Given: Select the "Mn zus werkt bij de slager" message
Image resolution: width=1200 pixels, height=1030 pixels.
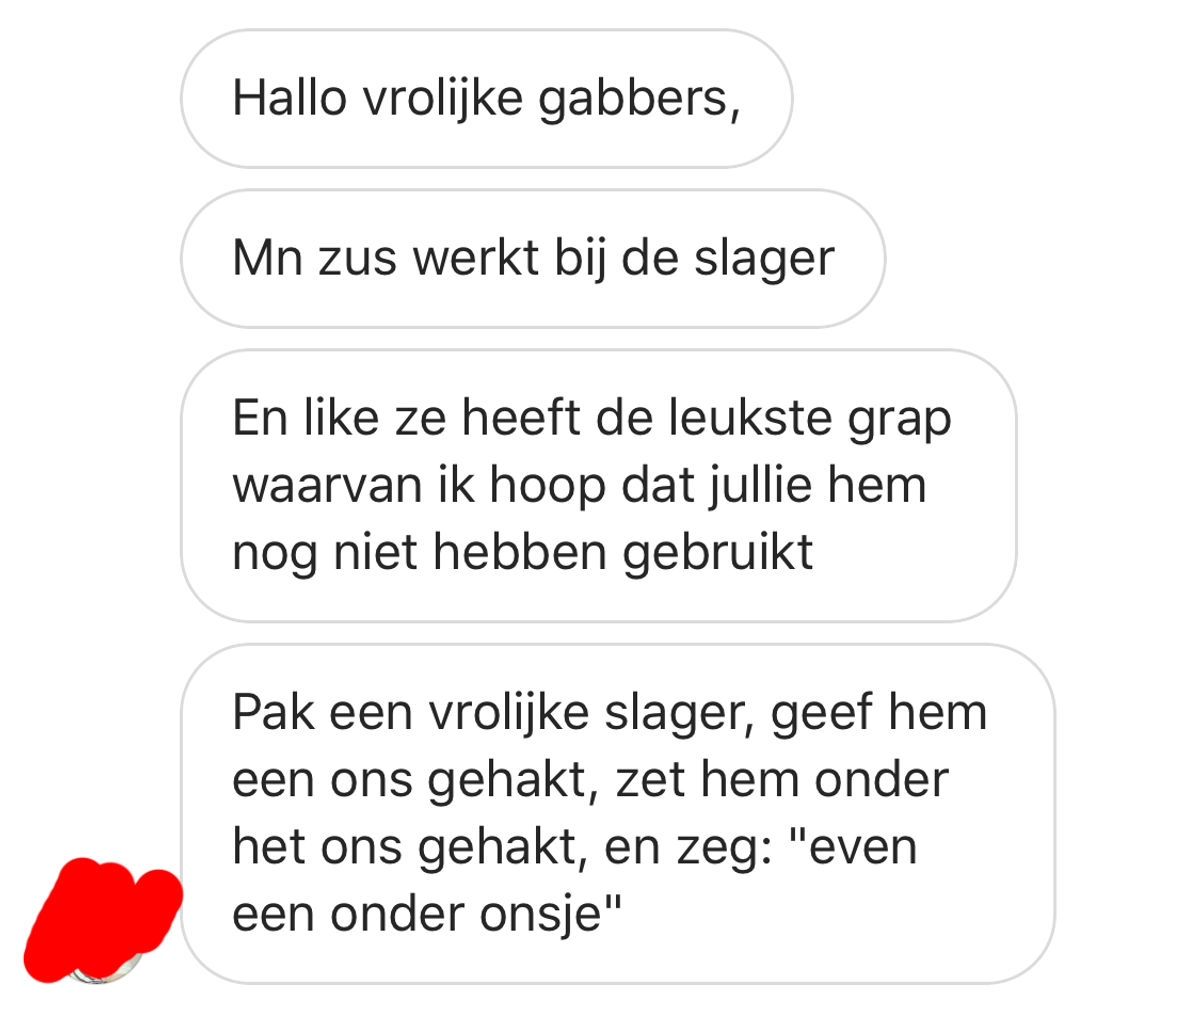Looking at the screenshot, I should tap(533, 258).
